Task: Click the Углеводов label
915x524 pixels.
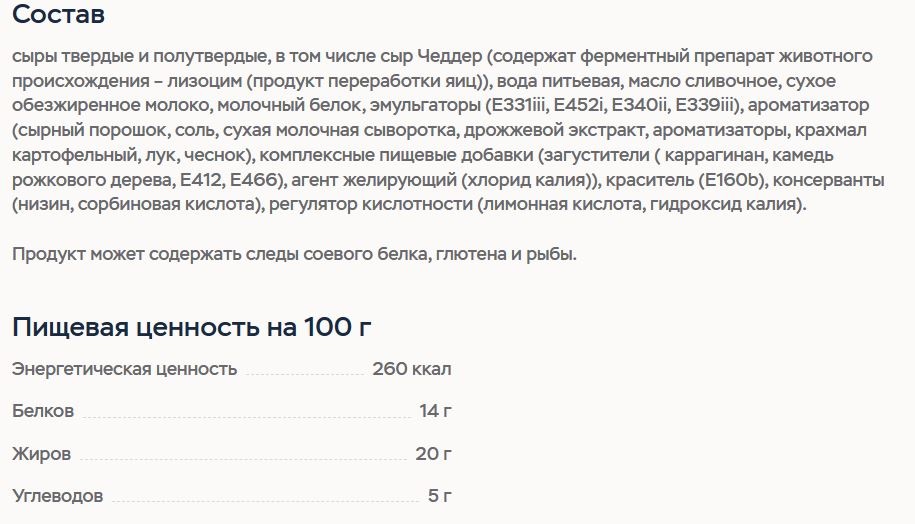Action: (x=58, y=496)
